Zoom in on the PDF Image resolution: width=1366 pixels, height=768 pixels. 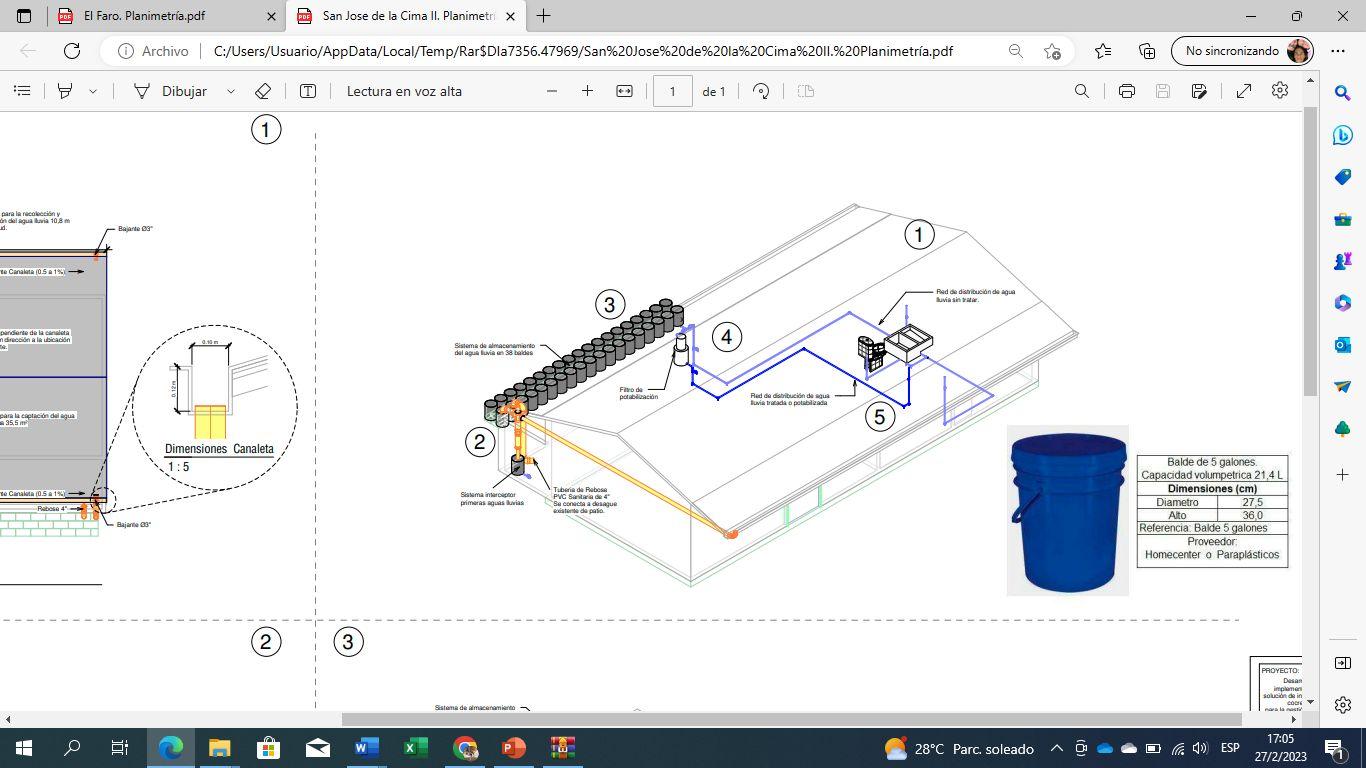tap(587, 91)
